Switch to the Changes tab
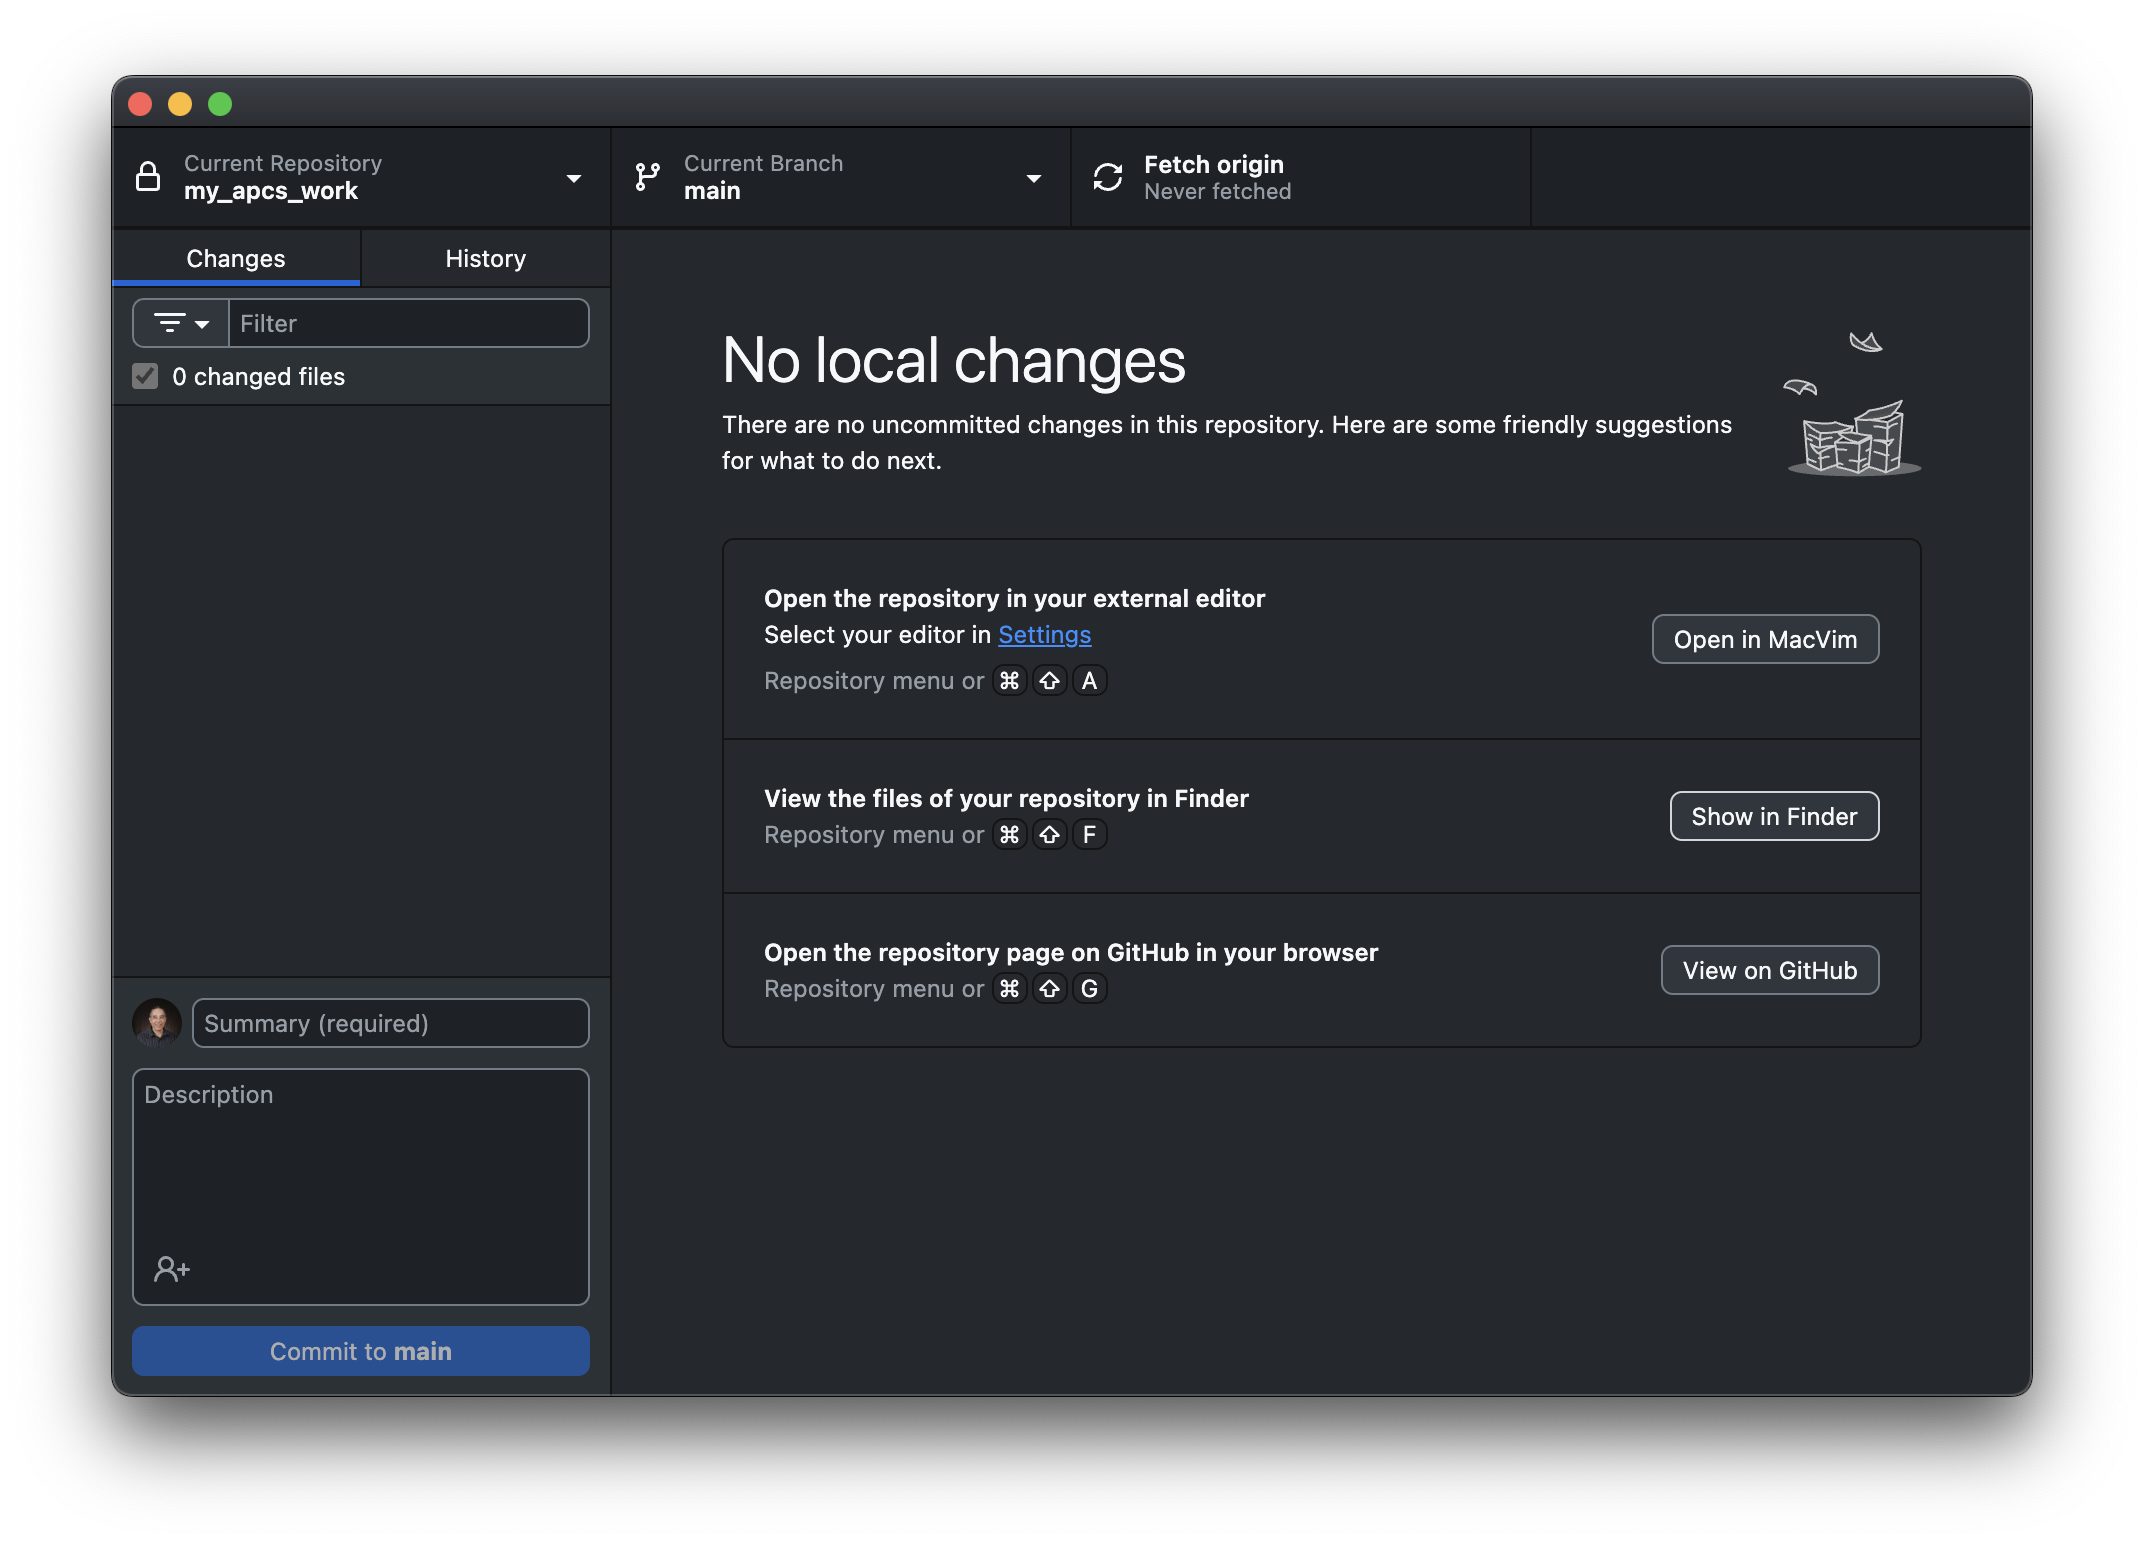This screenshot has height=1544, width=2144. click(236, 258)
